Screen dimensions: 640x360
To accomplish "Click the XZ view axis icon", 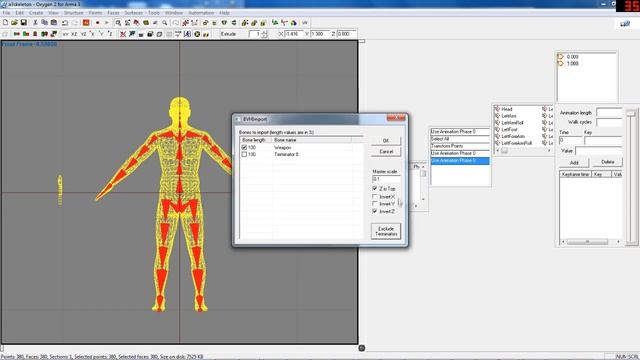I will tap(74, 34).
